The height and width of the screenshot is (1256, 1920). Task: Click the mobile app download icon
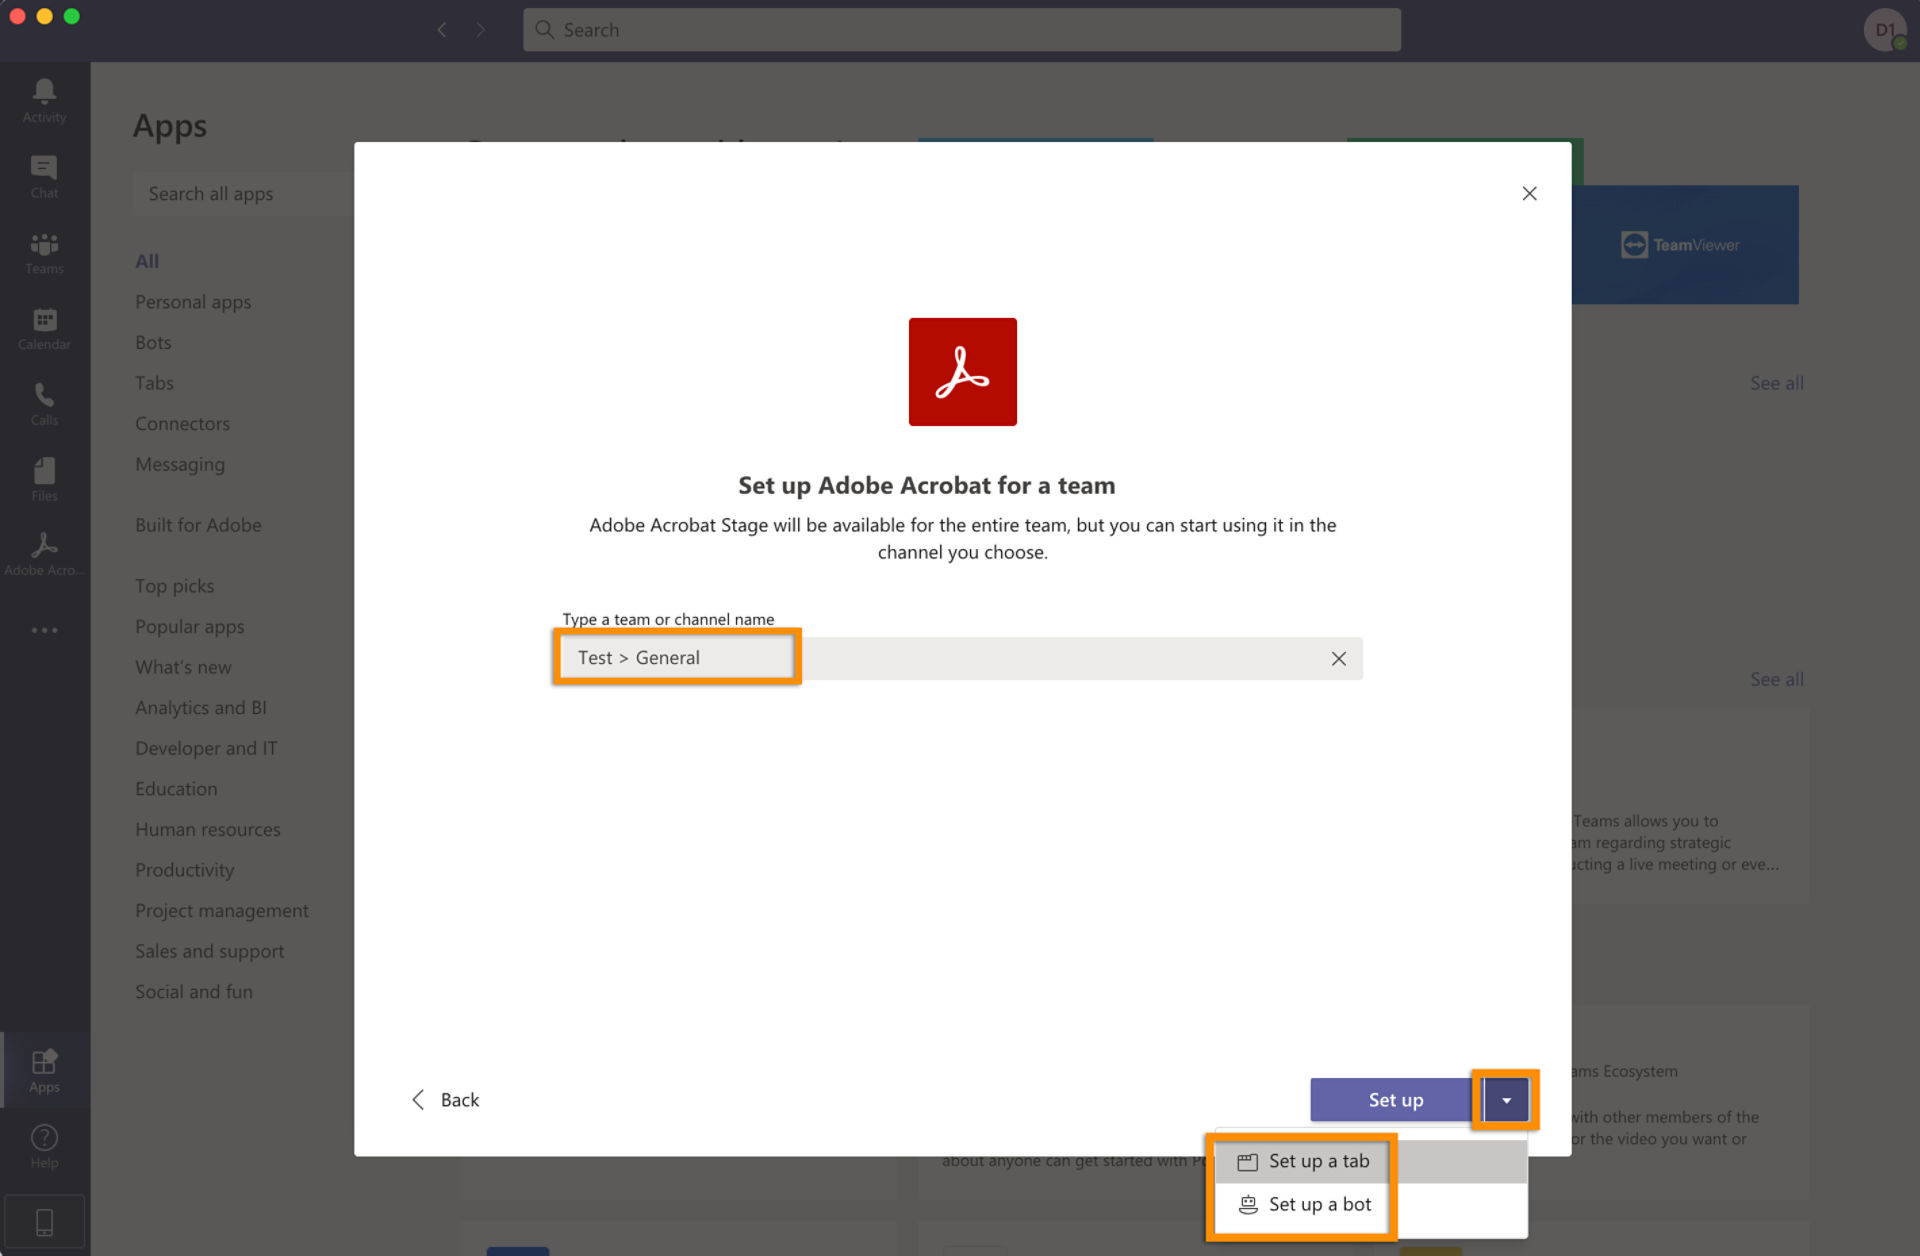(x=44, y=1222)
